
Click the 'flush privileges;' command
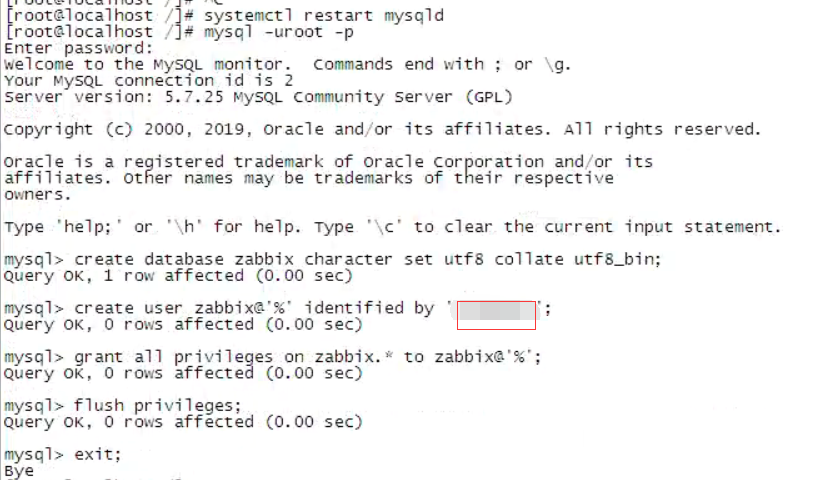click(x=158, y=405)
